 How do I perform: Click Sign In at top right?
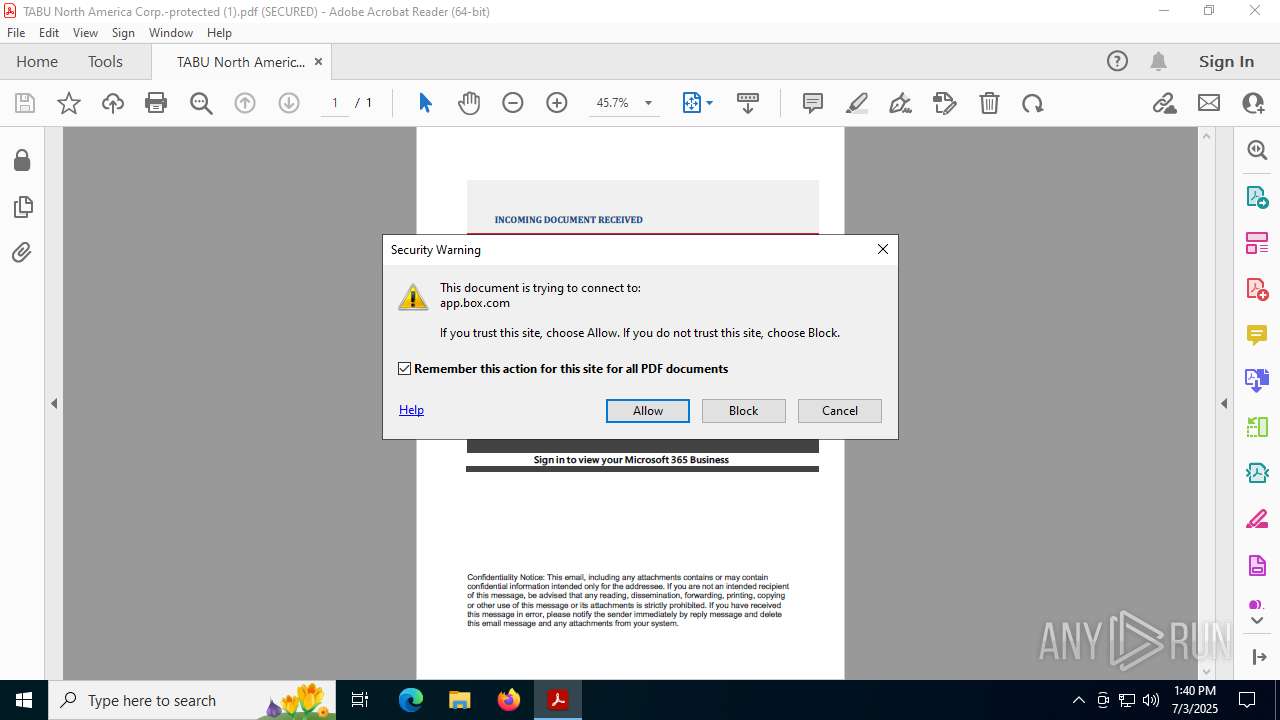(x=1226, y=61)
